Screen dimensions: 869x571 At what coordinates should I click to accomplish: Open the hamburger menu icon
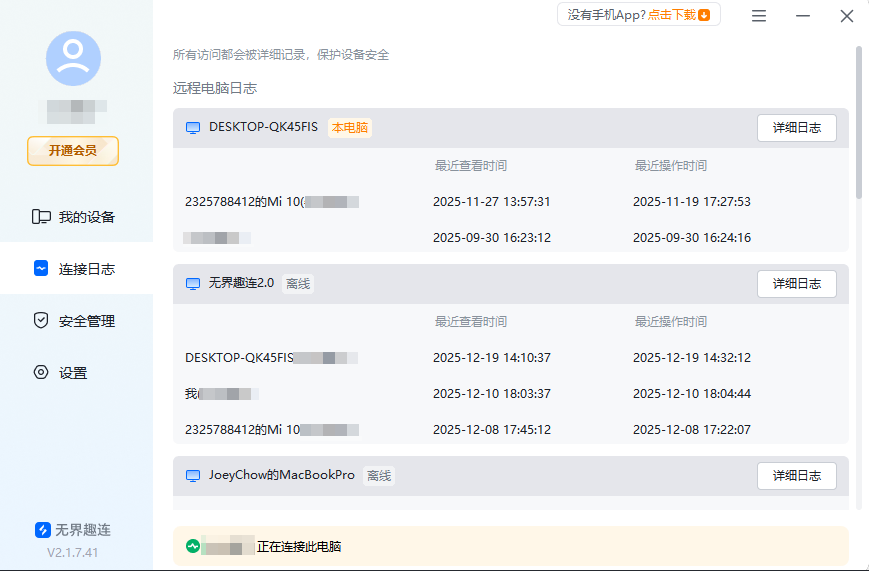(759, 16)
